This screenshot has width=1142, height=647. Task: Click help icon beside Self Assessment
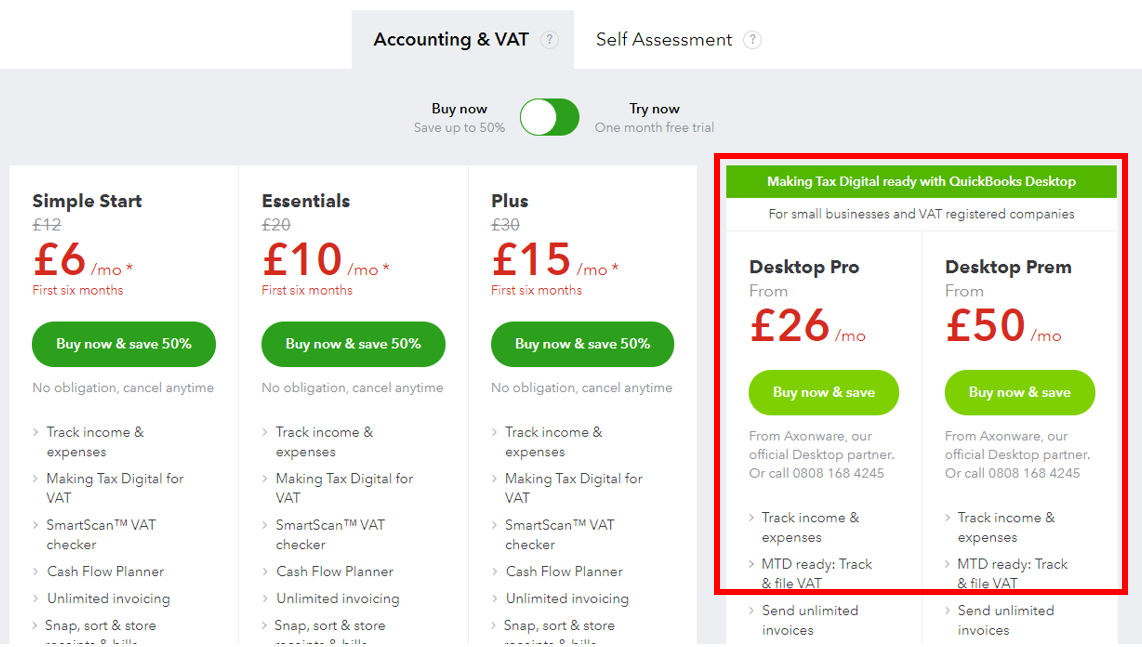(x=752, y=40)
